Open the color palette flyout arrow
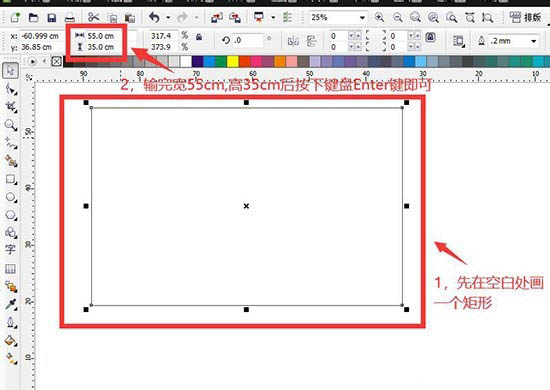This screenshot has height=390, width=550. (x=32, y=62)
